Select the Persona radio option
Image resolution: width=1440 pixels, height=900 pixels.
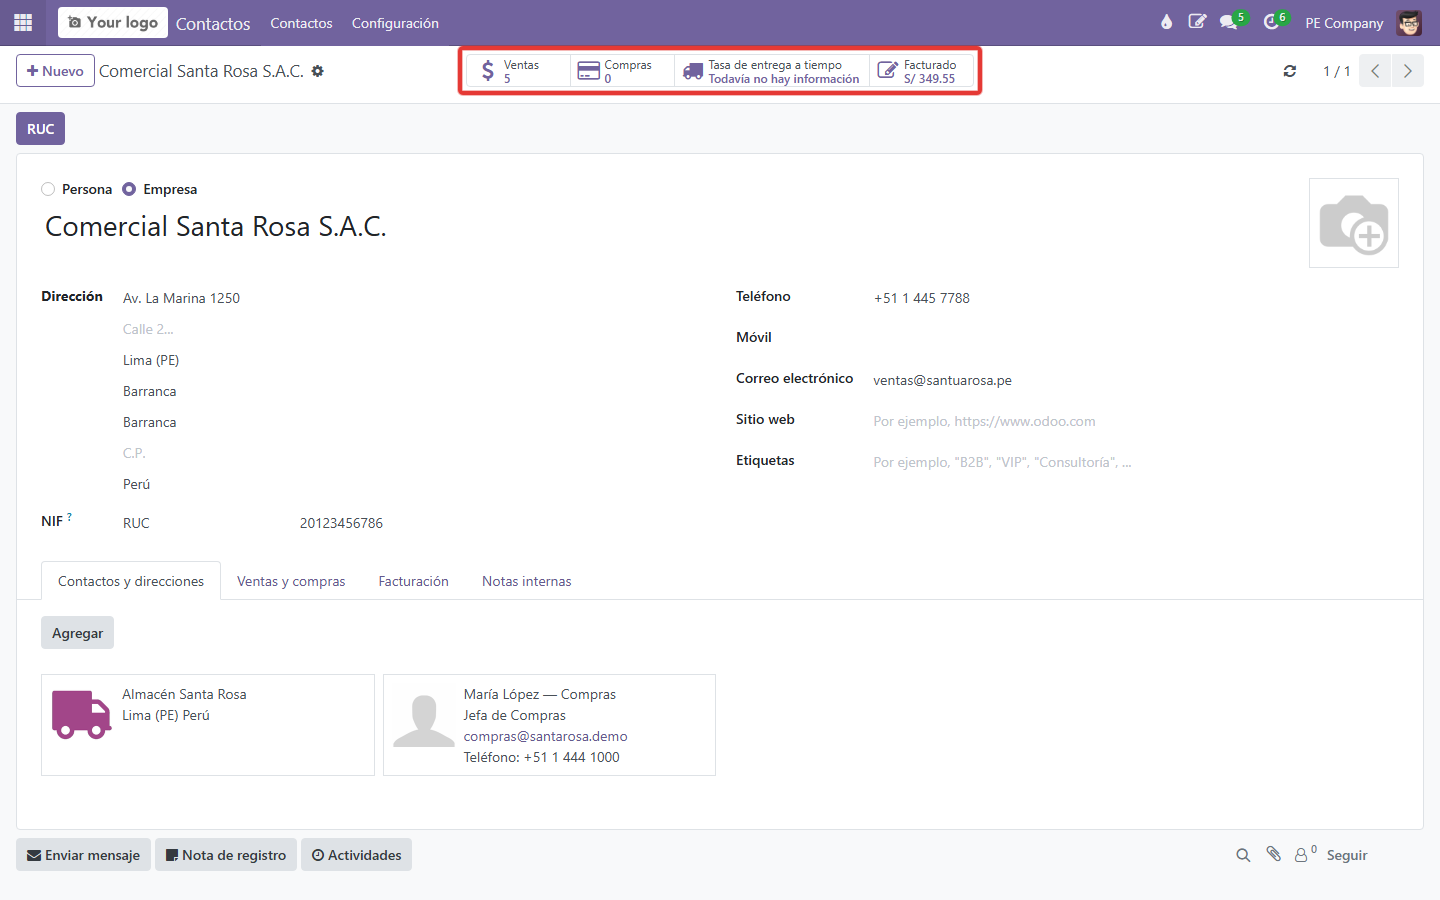pyautogui.click(x=48, y=189)
